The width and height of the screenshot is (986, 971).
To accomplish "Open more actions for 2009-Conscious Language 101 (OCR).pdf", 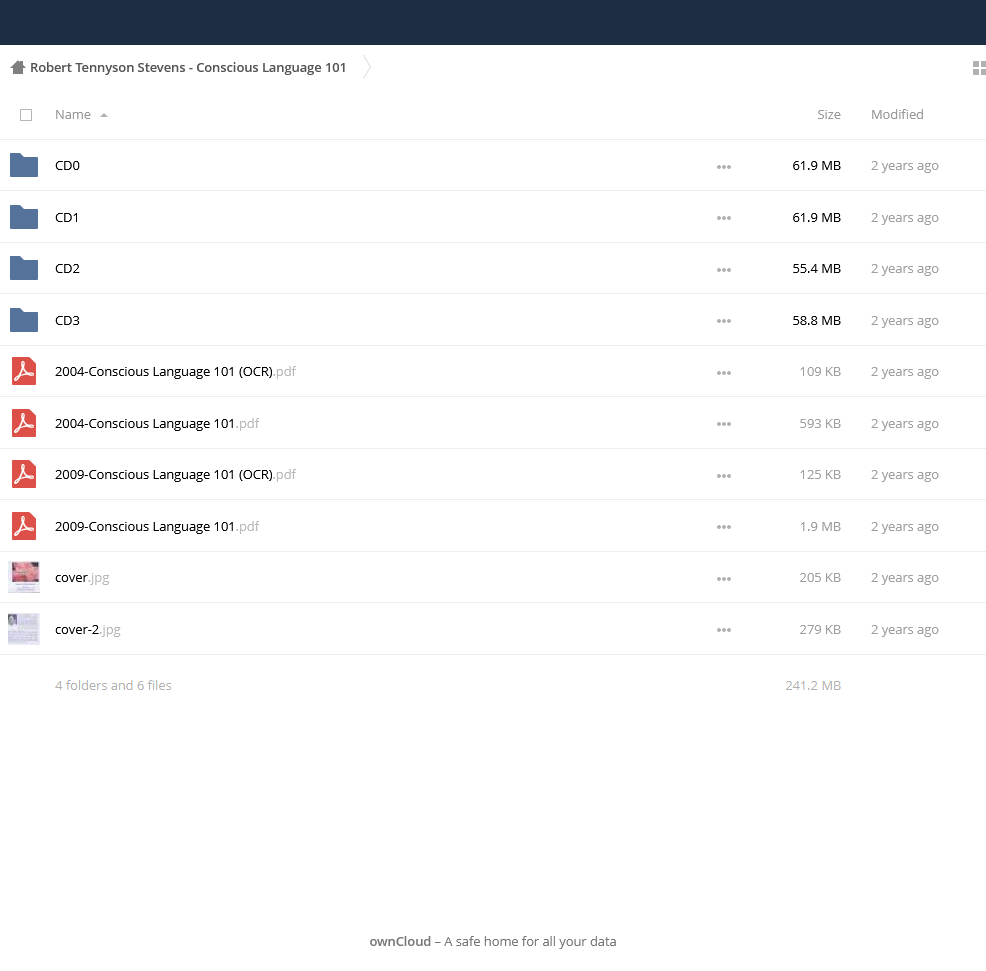I will [x=724, y=476].
